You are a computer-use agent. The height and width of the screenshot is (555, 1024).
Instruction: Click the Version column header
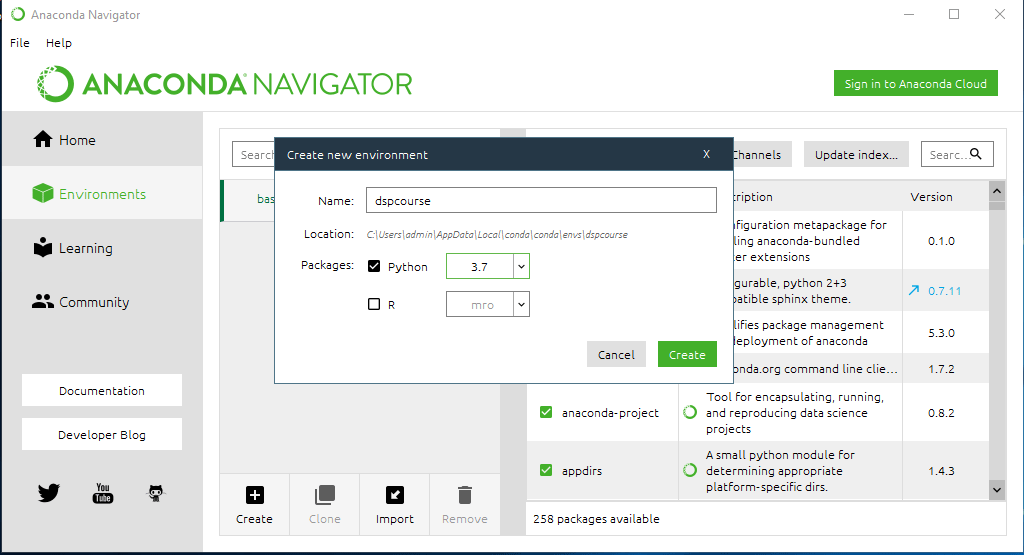(931, 197)
